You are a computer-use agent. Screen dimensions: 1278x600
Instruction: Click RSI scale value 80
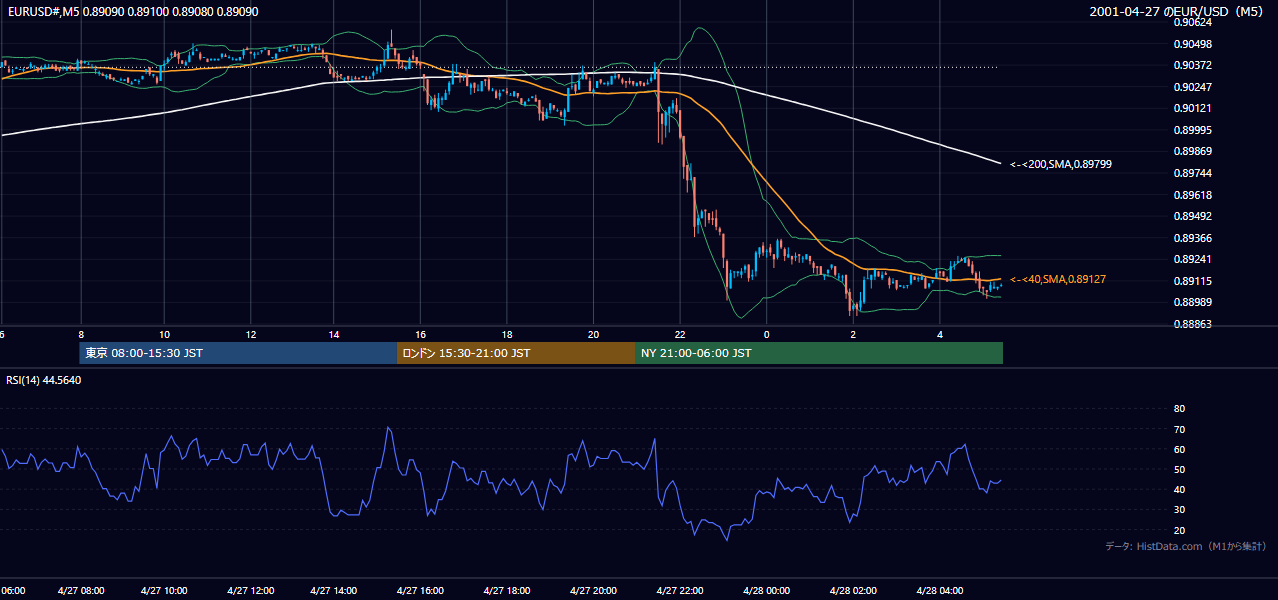[x=1179, y=409]
